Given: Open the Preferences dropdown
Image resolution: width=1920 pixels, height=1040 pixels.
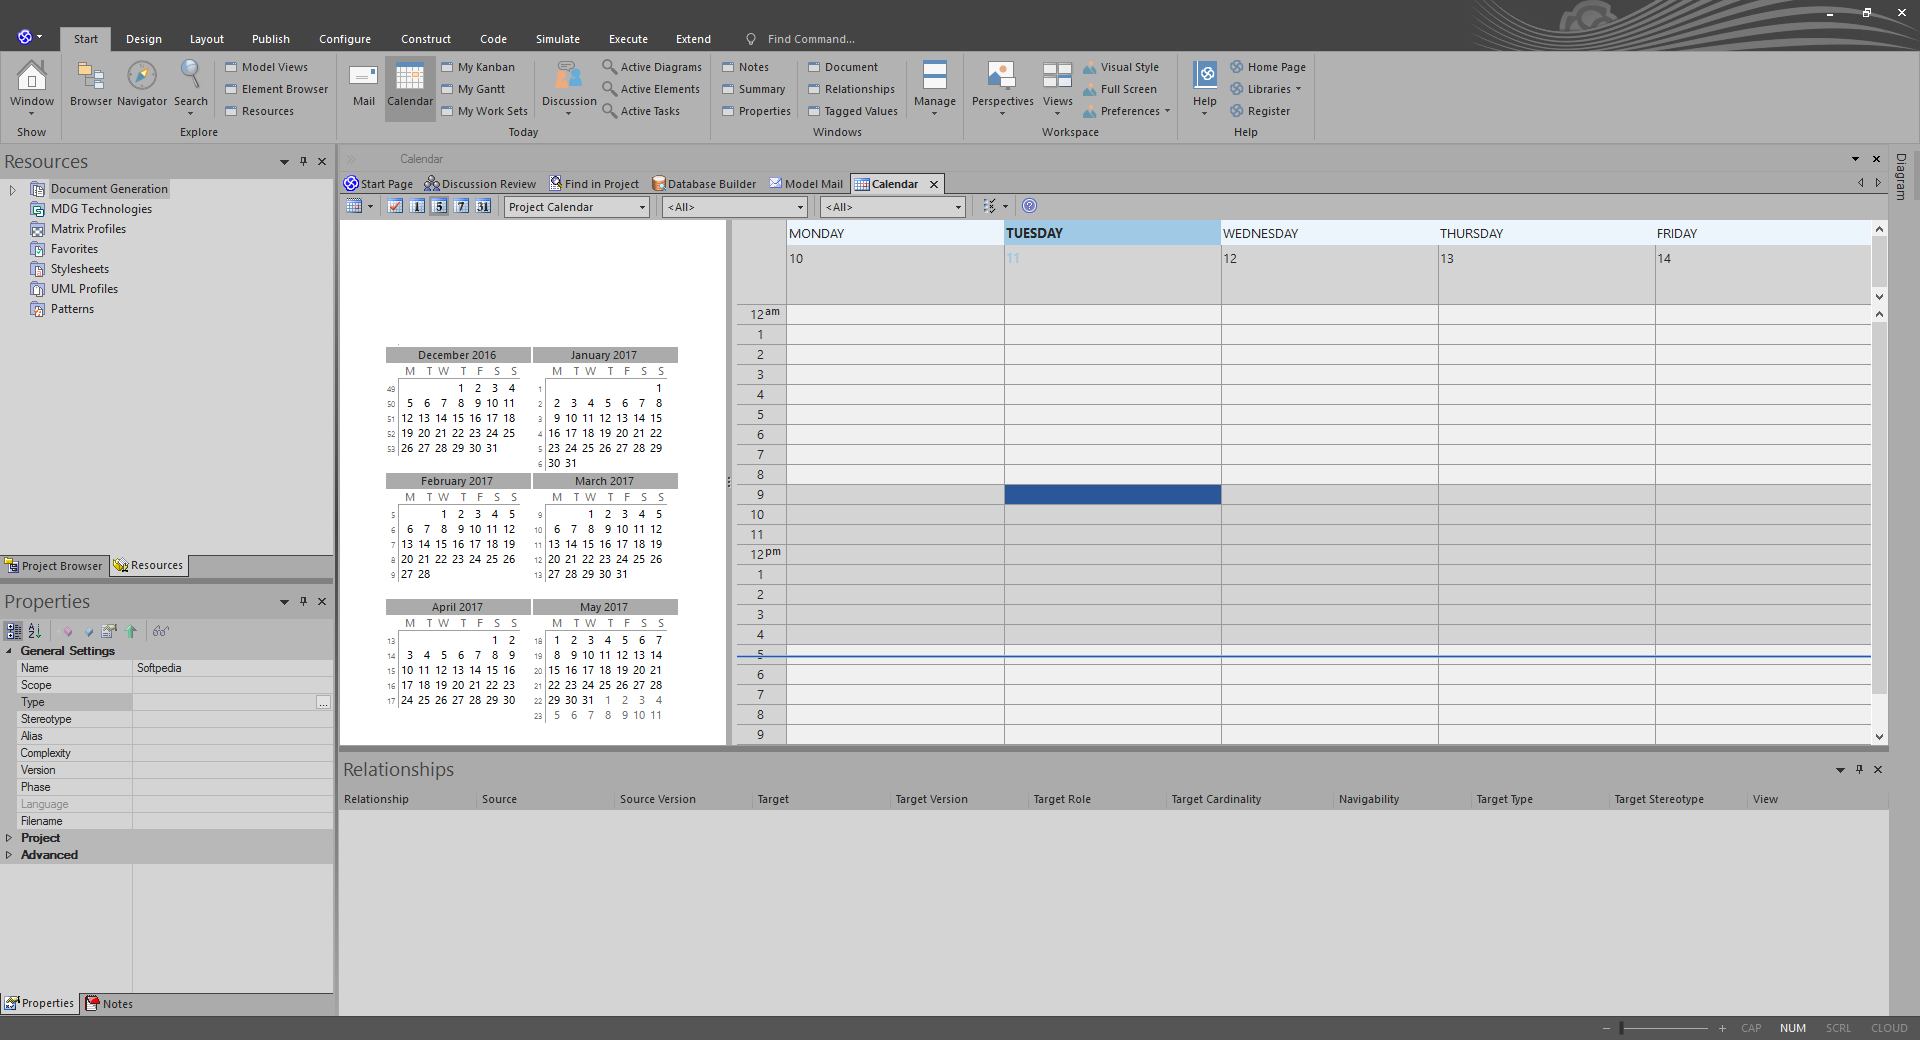Looking at the screenshot, I should click(x=1126, y=111).
